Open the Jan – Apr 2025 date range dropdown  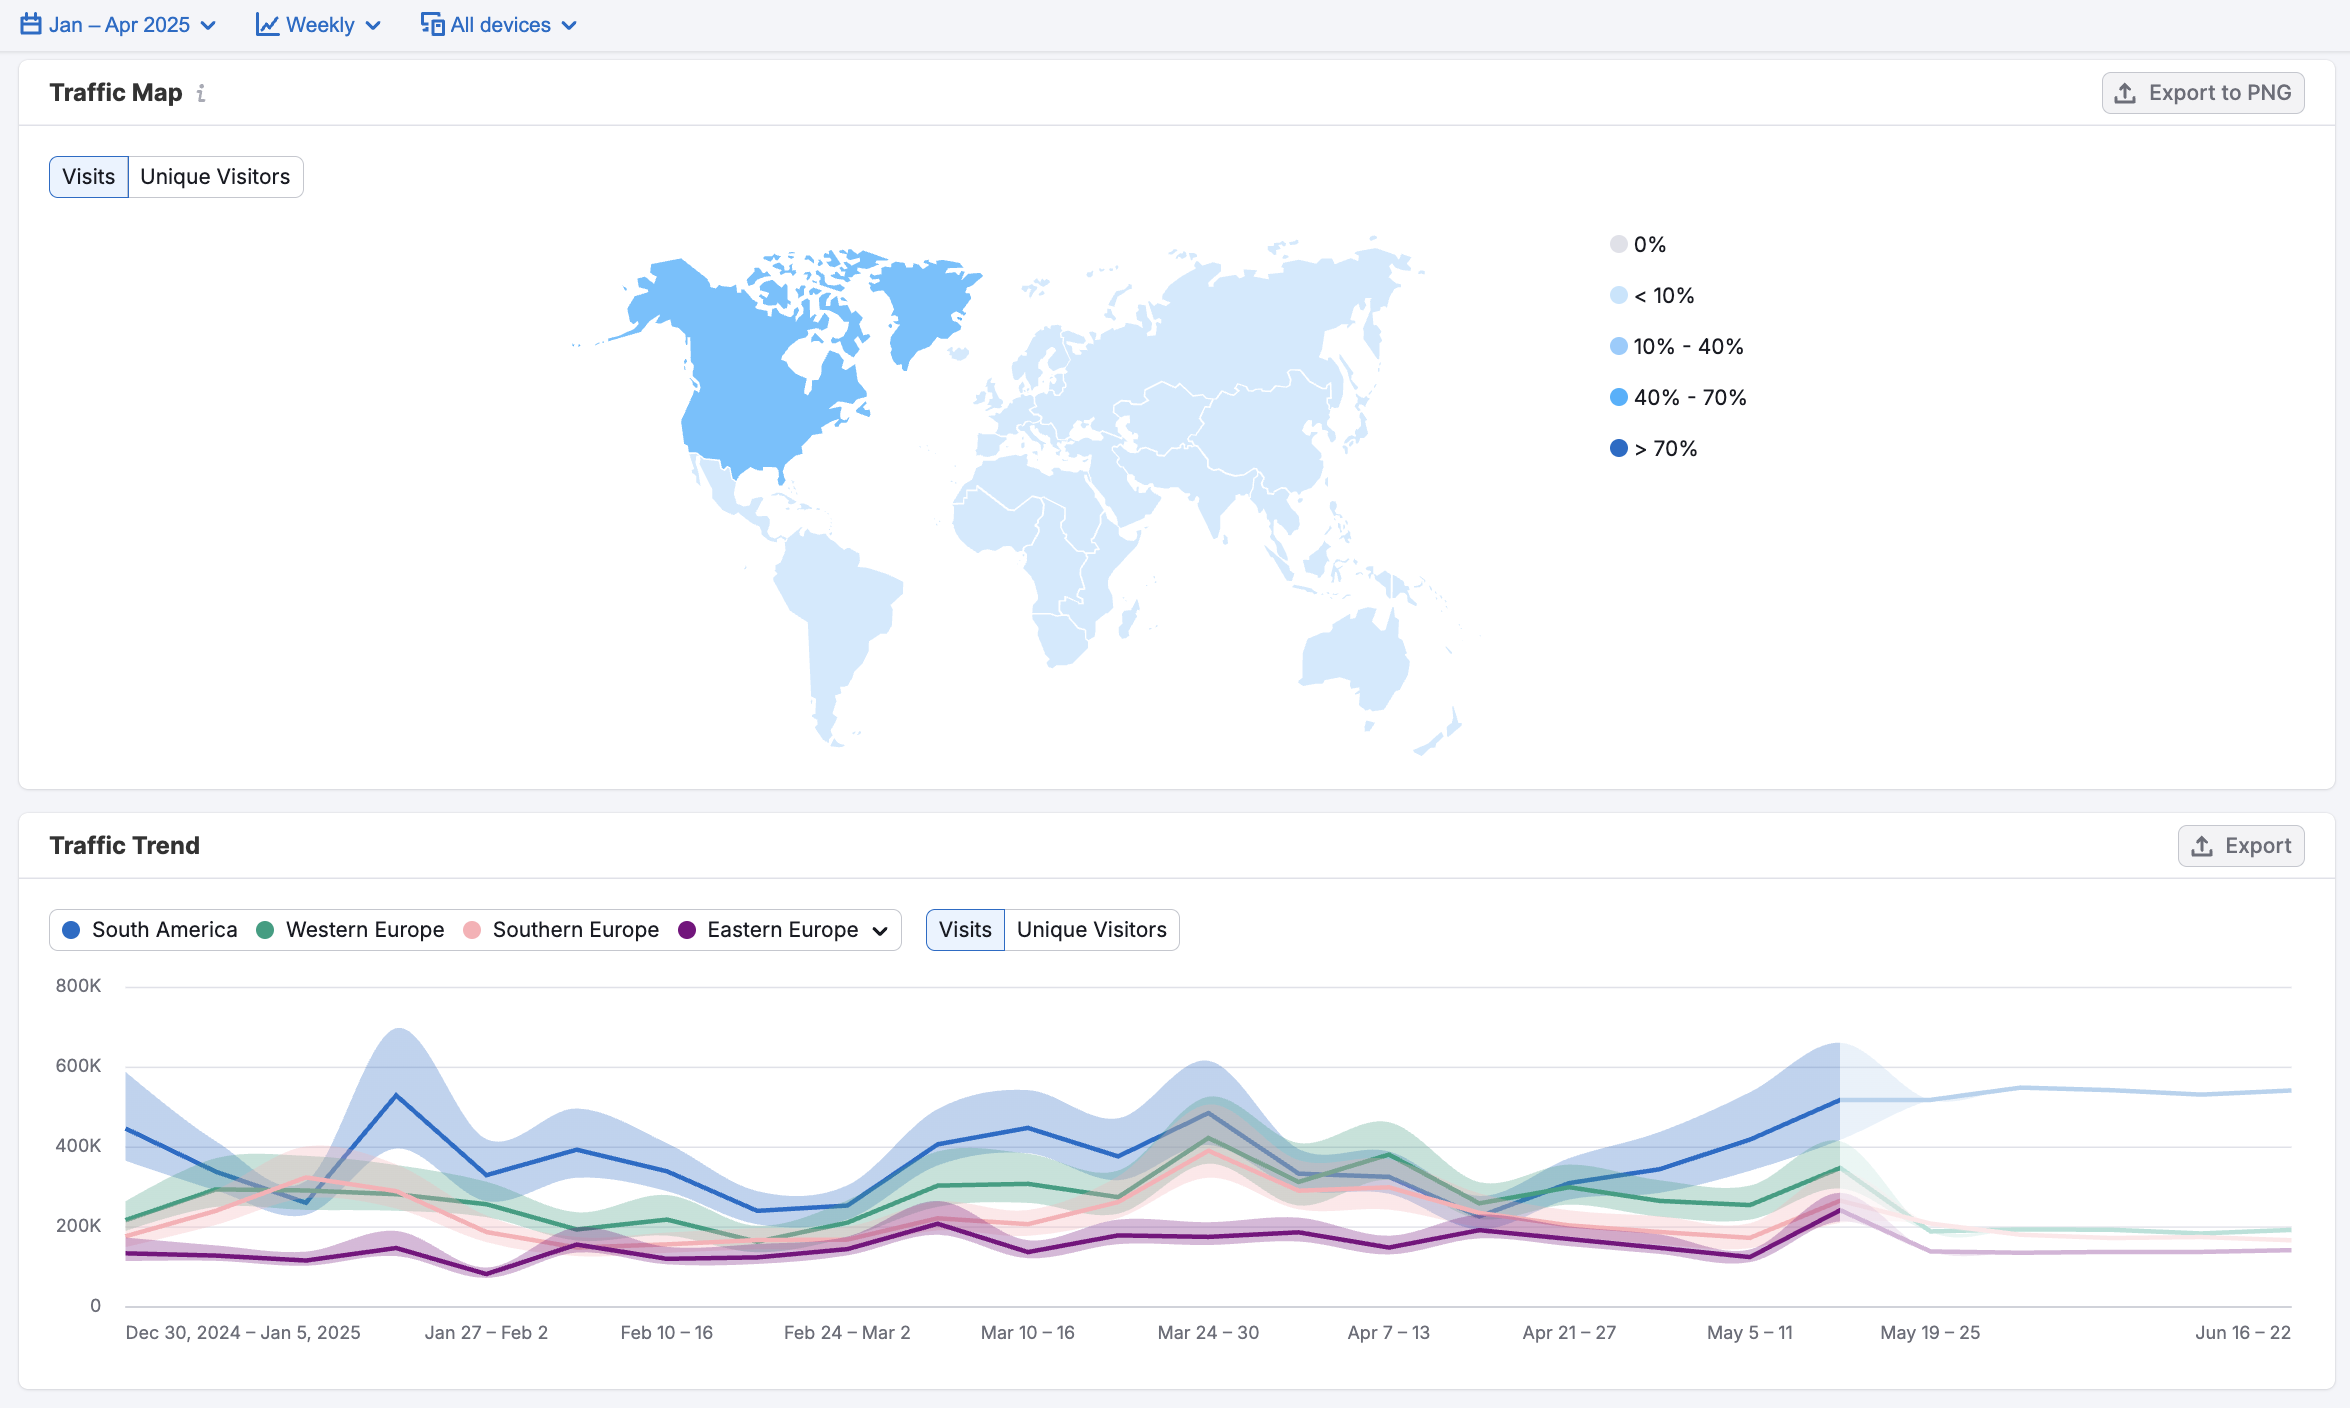pos(119,24)
